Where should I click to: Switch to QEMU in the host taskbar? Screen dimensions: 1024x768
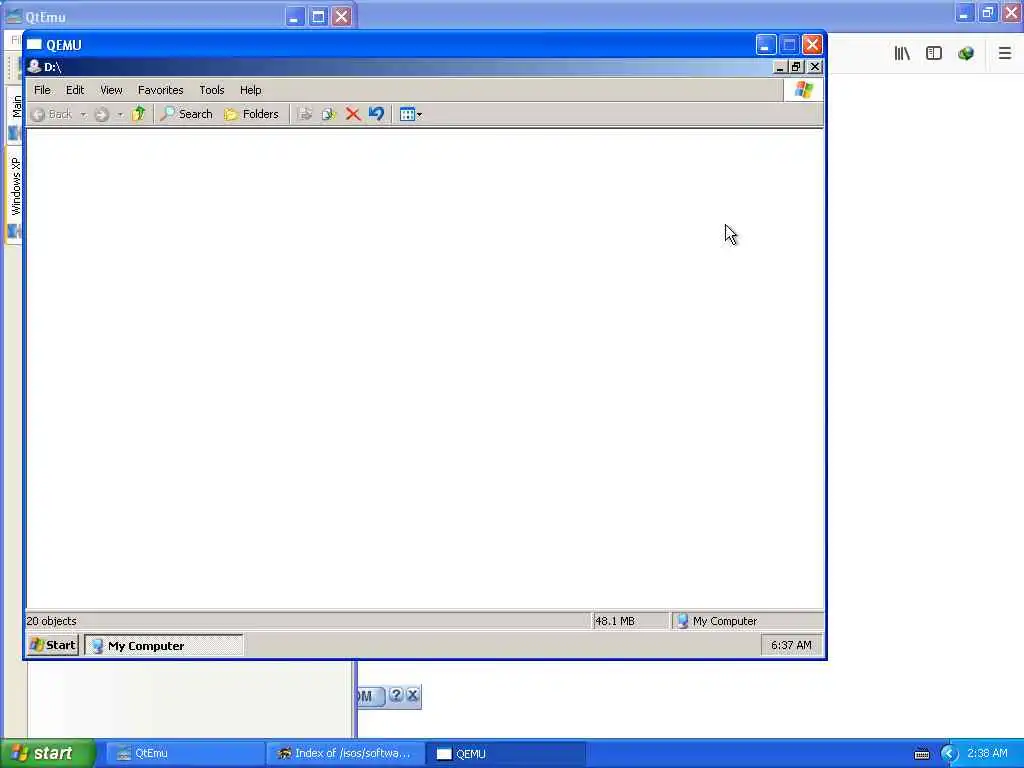click(x=505, y=753)
